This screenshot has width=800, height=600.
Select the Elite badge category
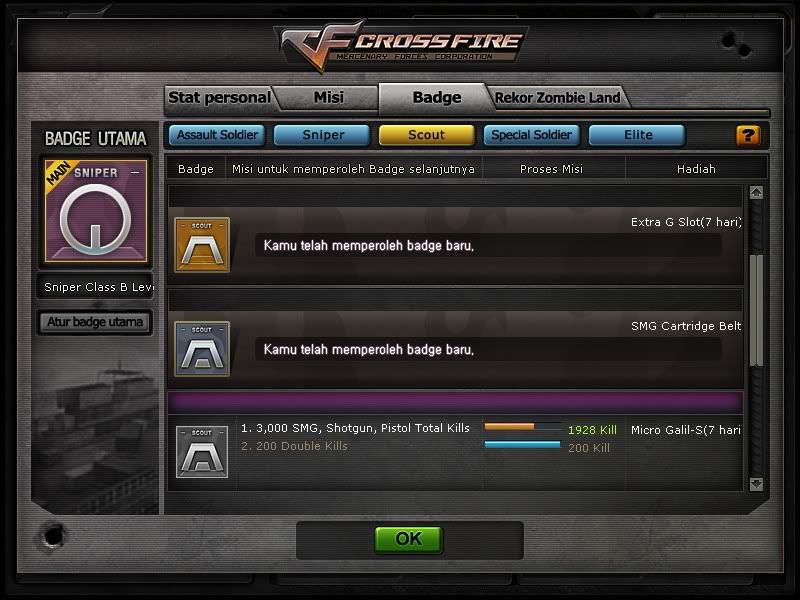(x=637, y=135)
